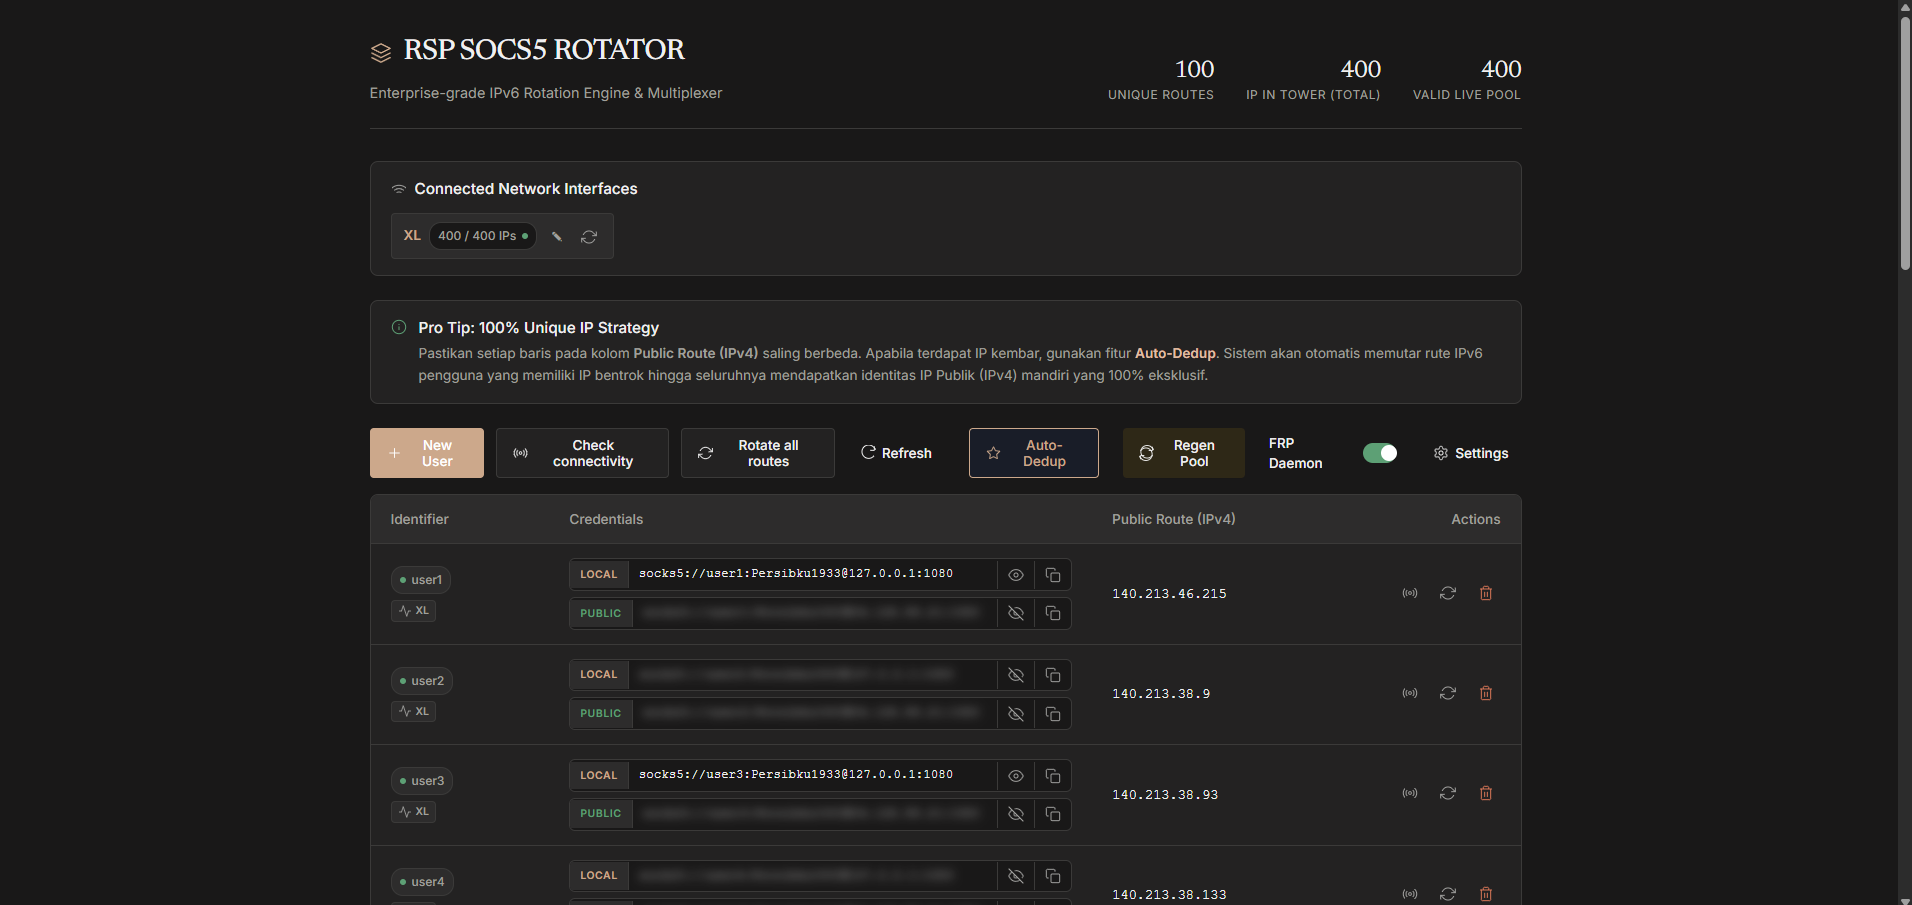Click the user2 identifier badge
The width and height of the screenshot is (1912, 905).
tap(422, 681)
